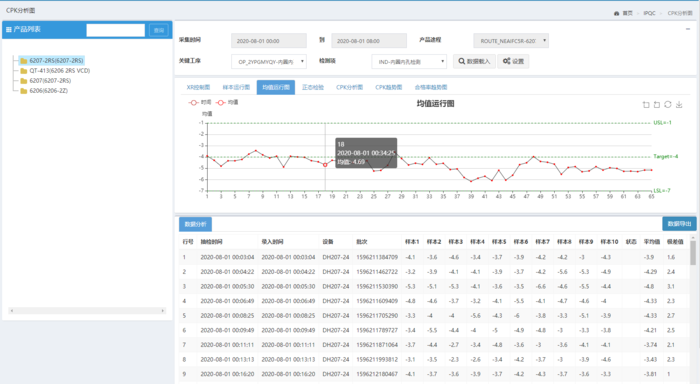Switch to the 正态检验 tab
Screen dimensions: 700x384
pyautogui.click(x=312, y=88)
